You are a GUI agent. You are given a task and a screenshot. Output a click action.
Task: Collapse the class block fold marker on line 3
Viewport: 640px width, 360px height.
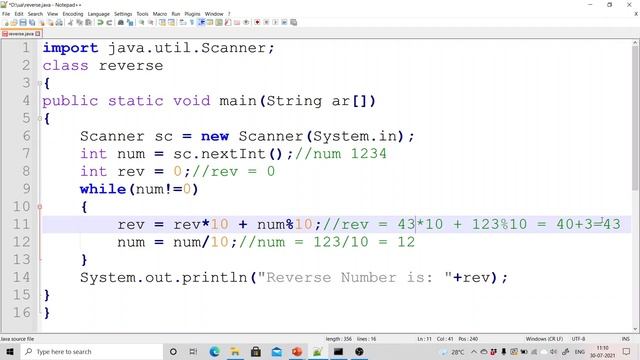click(x=40, y=83)
